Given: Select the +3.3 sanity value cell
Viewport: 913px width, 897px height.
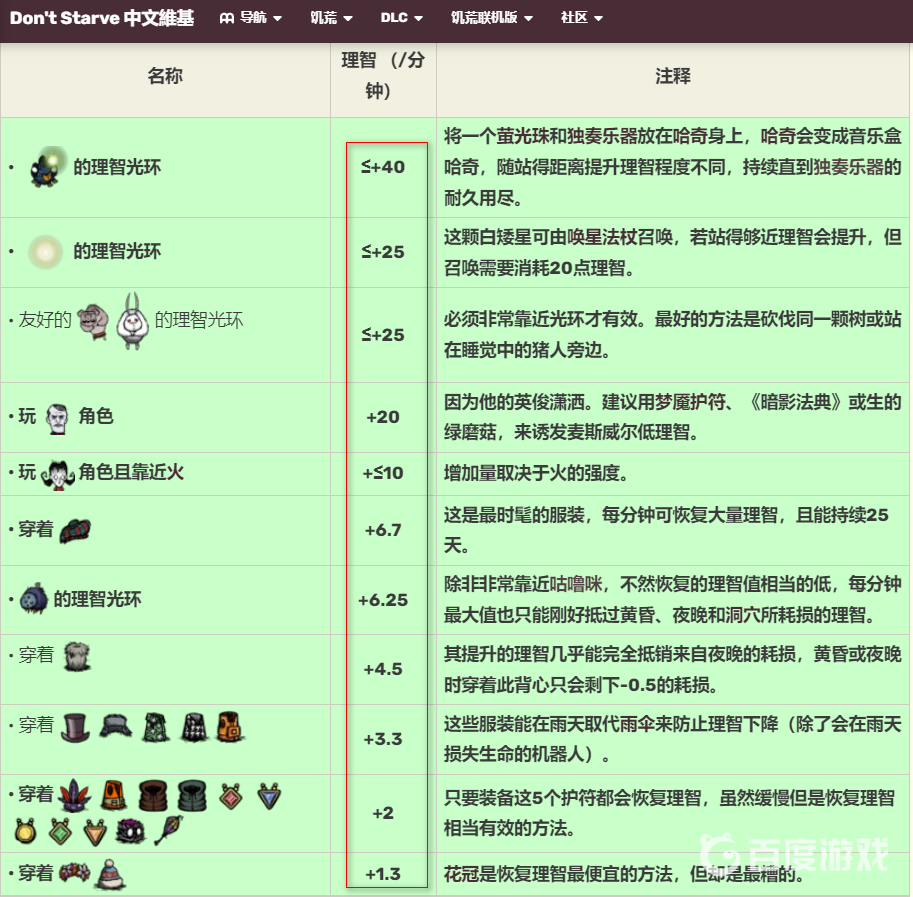Looking at the screenshot, I should click(x=383, y=739).
